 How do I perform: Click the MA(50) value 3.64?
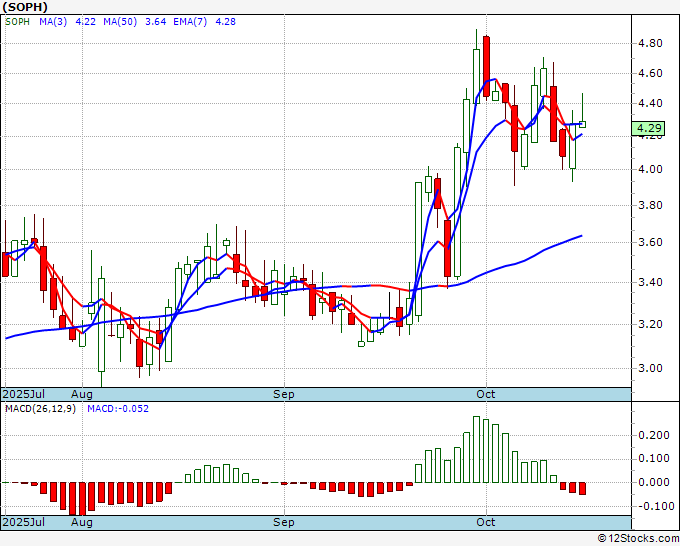(x=155, y=22)
